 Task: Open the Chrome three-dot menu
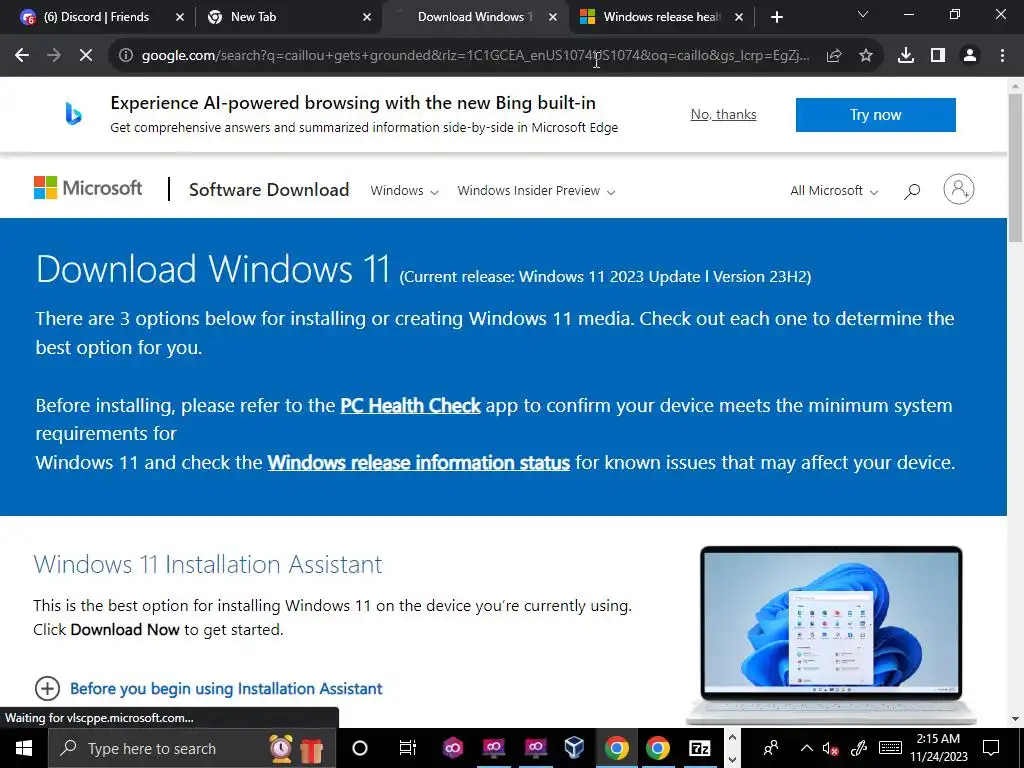pos(1002,56)
